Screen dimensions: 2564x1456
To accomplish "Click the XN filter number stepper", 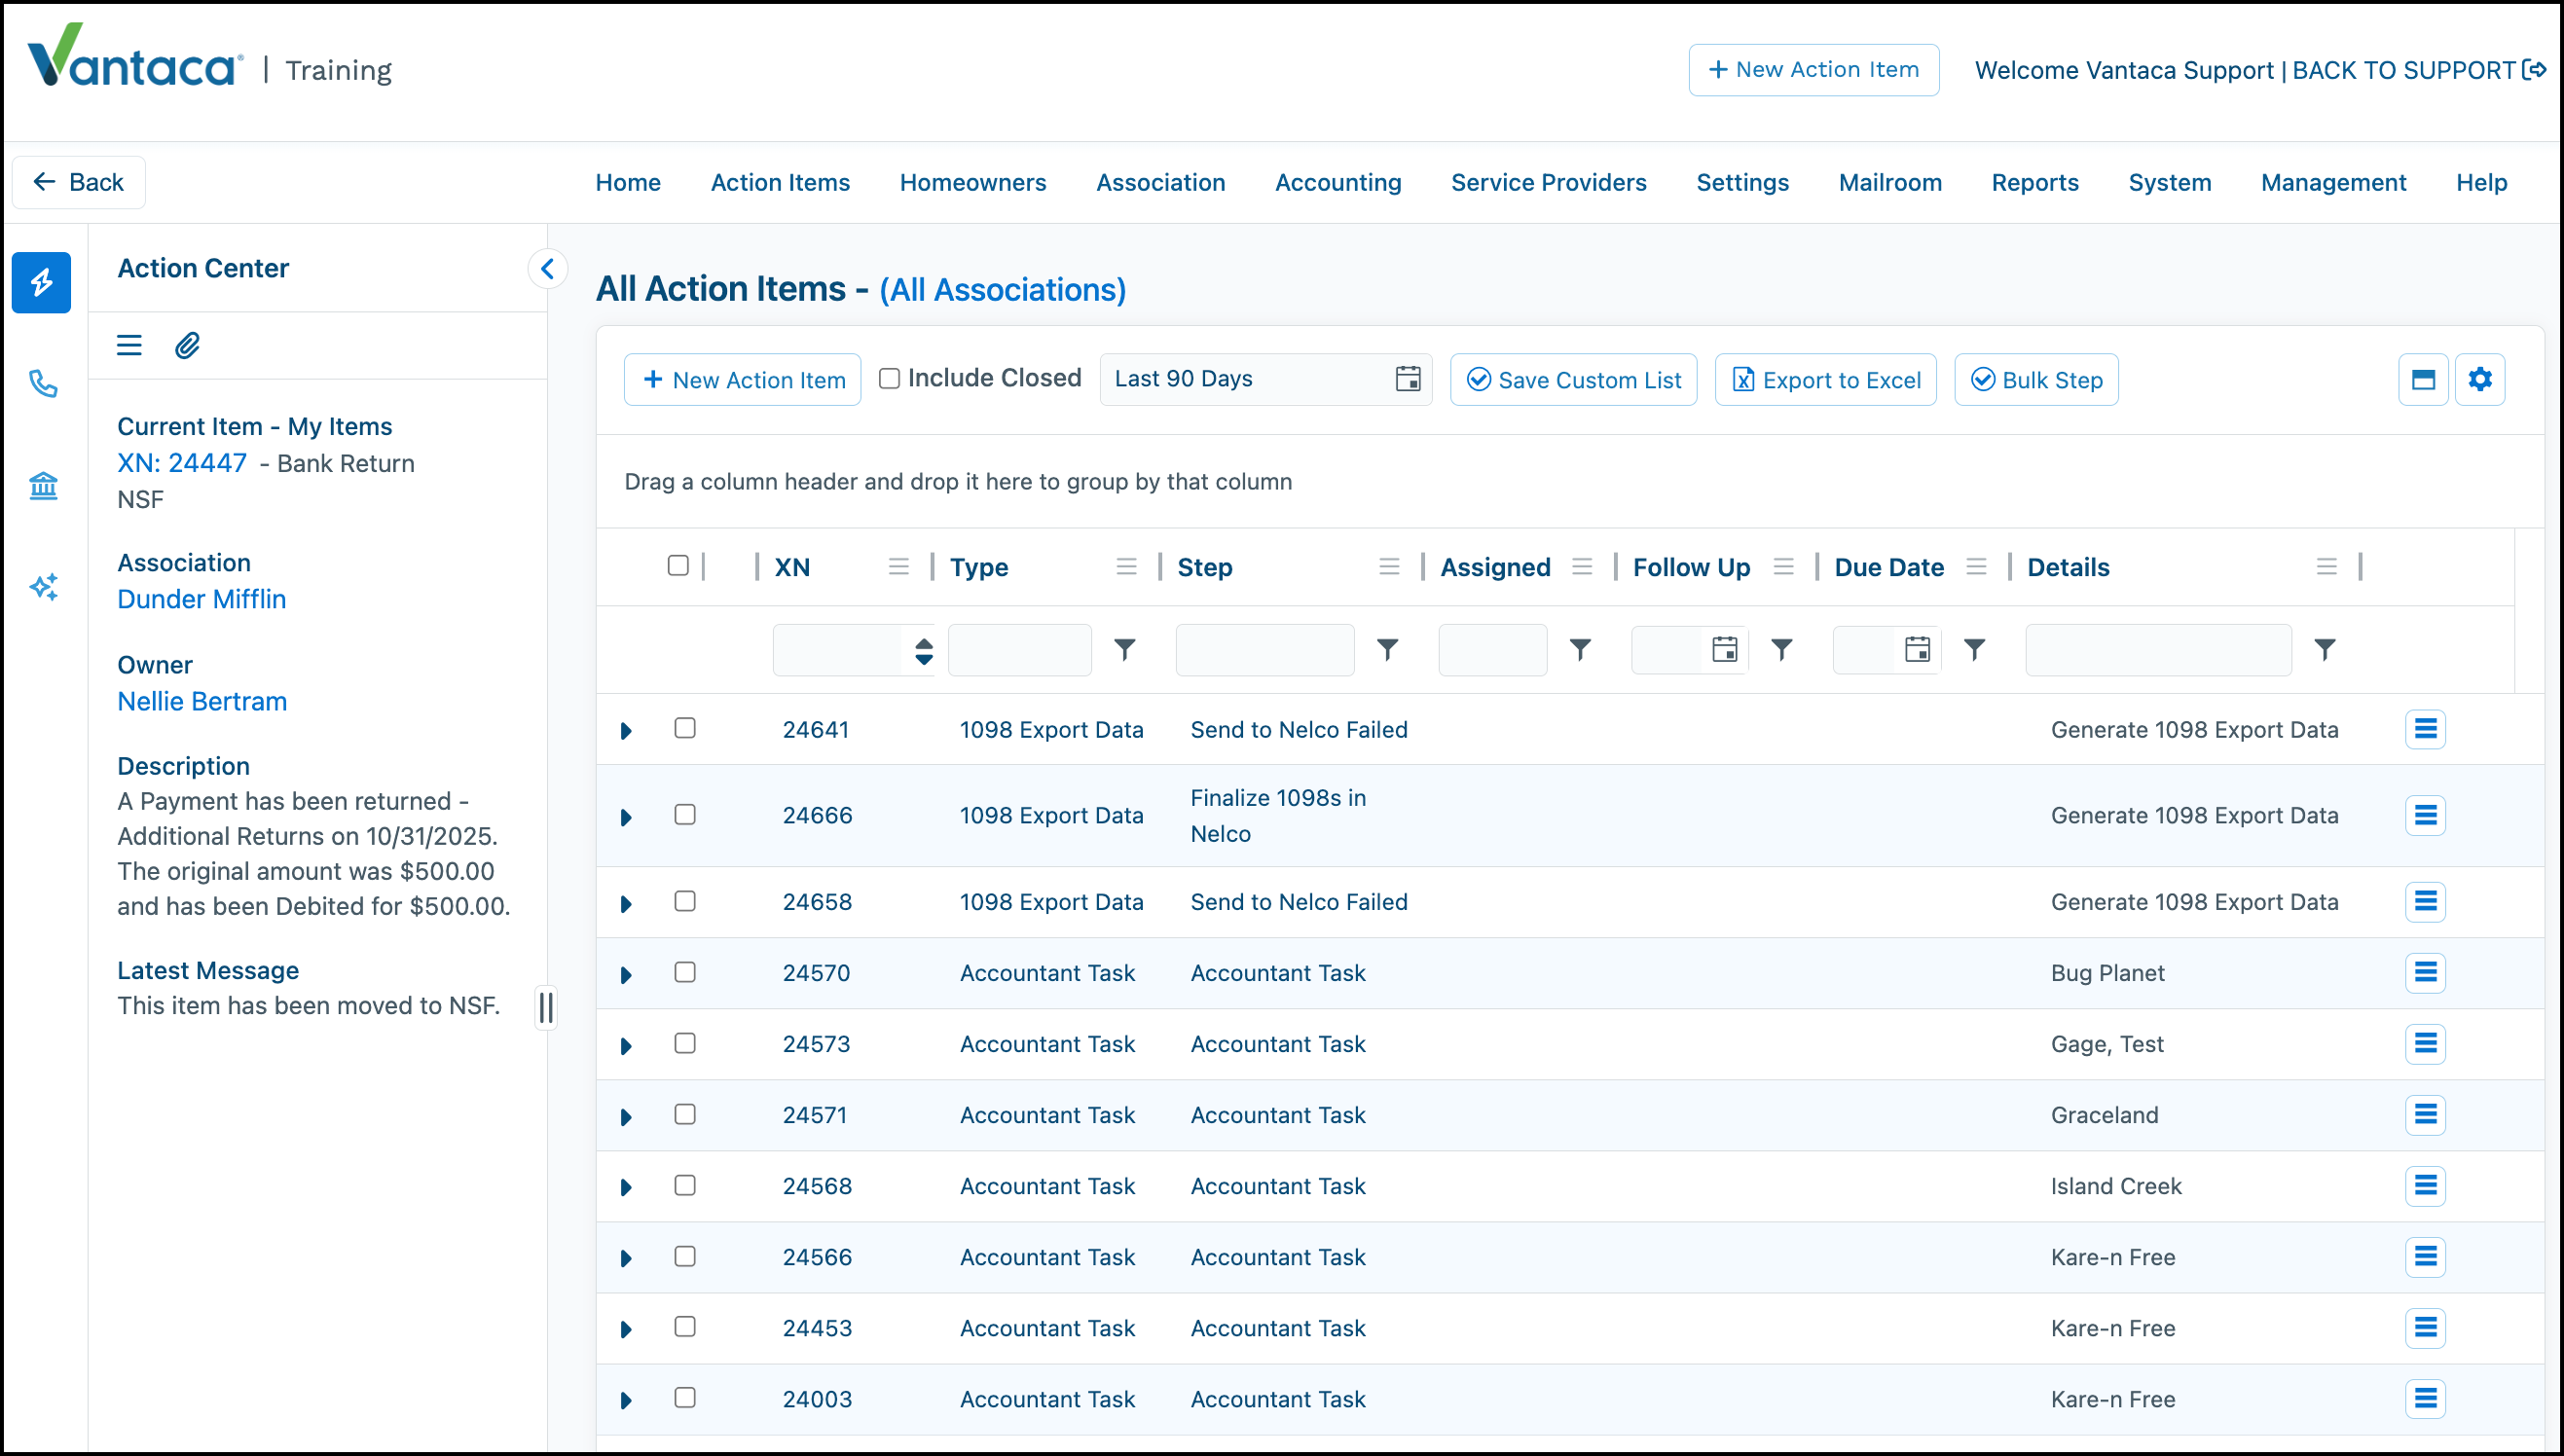I will point(924,651).
